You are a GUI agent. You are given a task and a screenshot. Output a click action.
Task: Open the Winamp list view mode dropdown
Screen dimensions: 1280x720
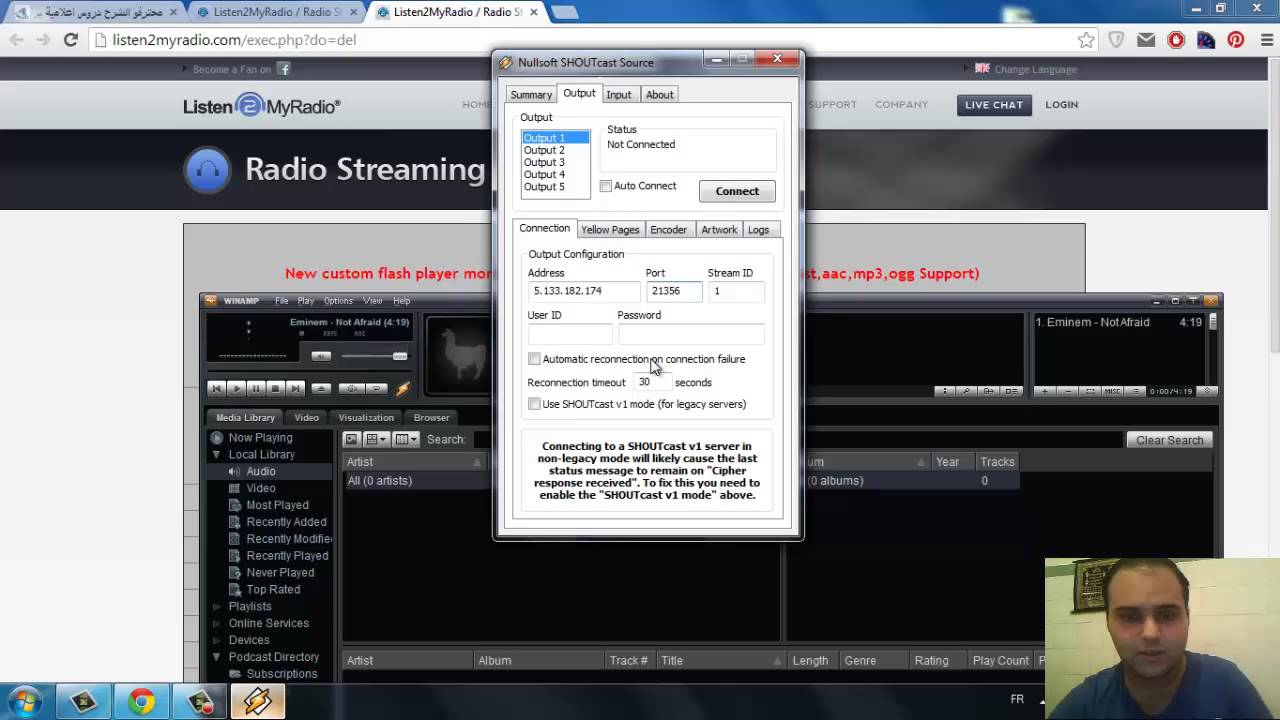pyautogui.click(x=378, y=439)
